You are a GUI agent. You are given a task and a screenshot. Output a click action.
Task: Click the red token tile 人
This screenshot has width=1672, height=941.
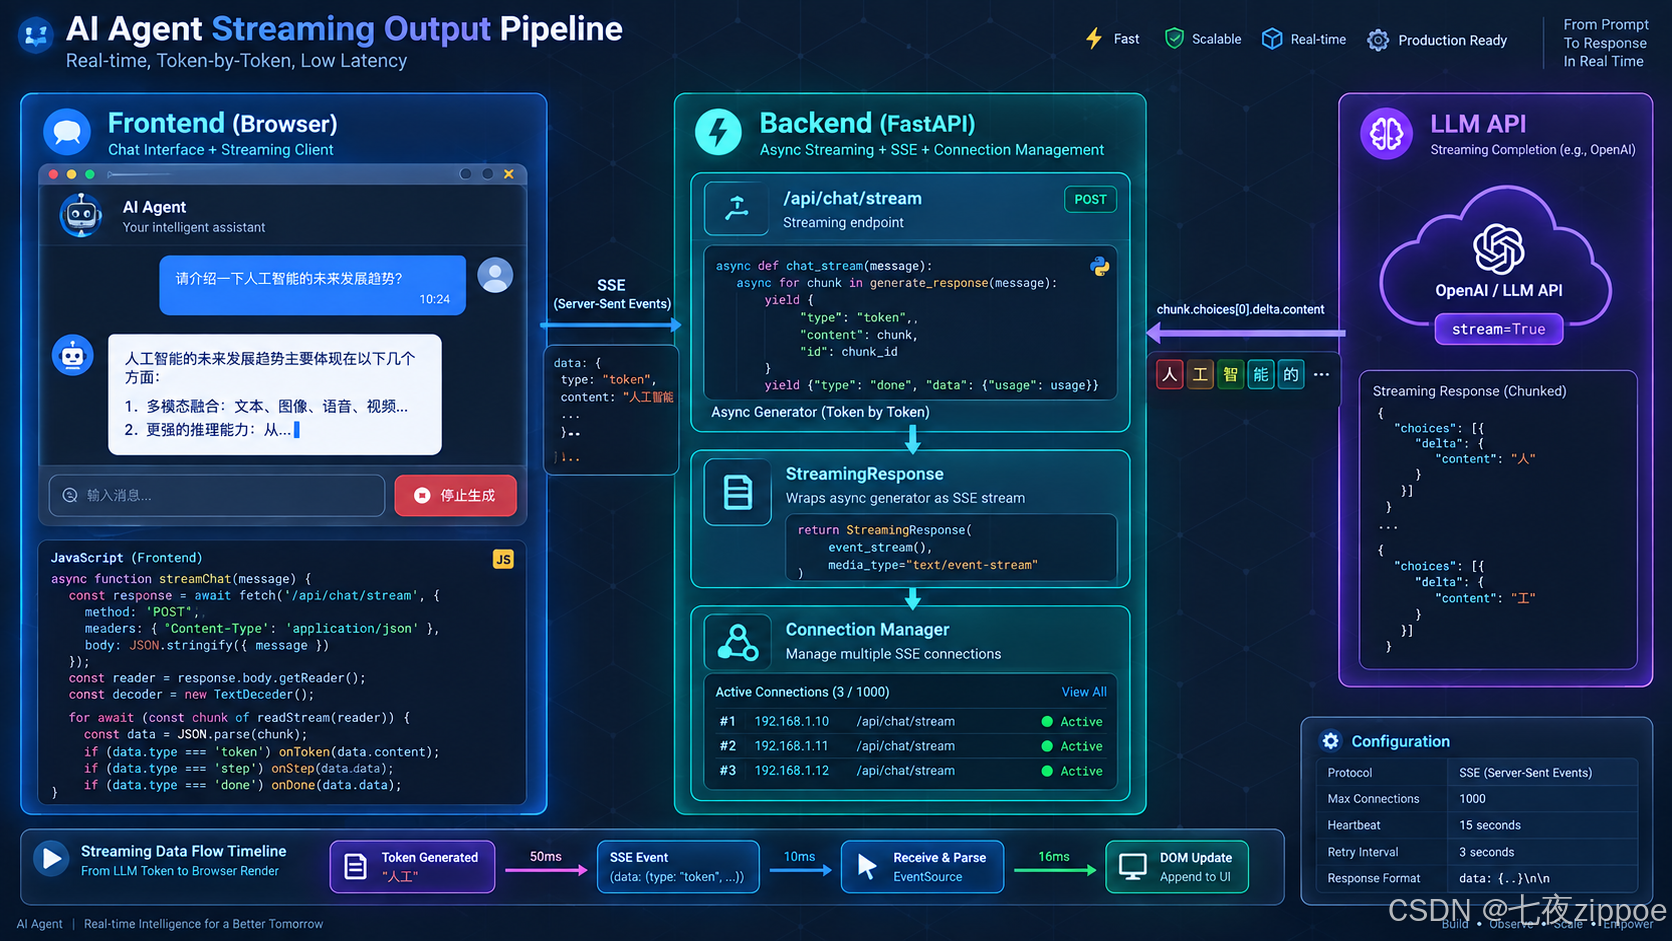[x=1170, y=375]
